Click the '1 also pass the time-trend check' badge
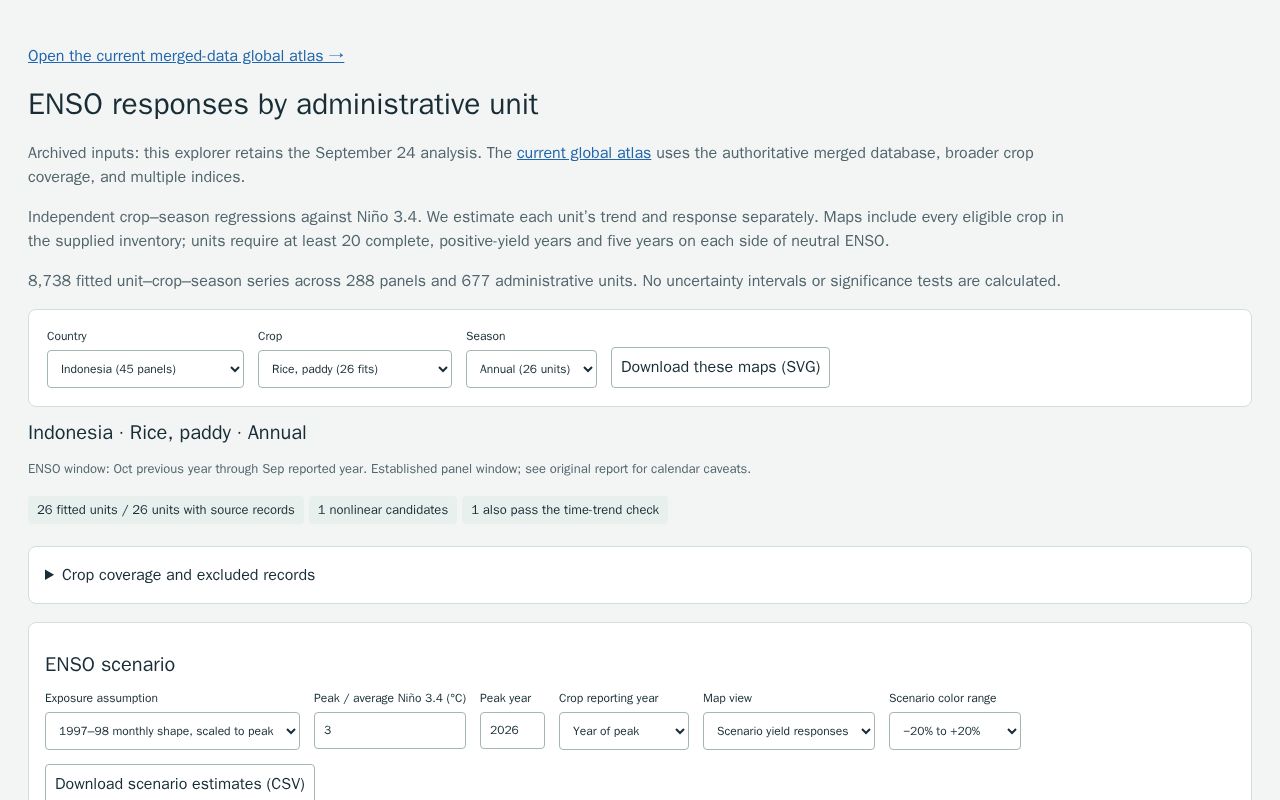The width and height of the screenshot is (1280, 800). coord(565,510)
